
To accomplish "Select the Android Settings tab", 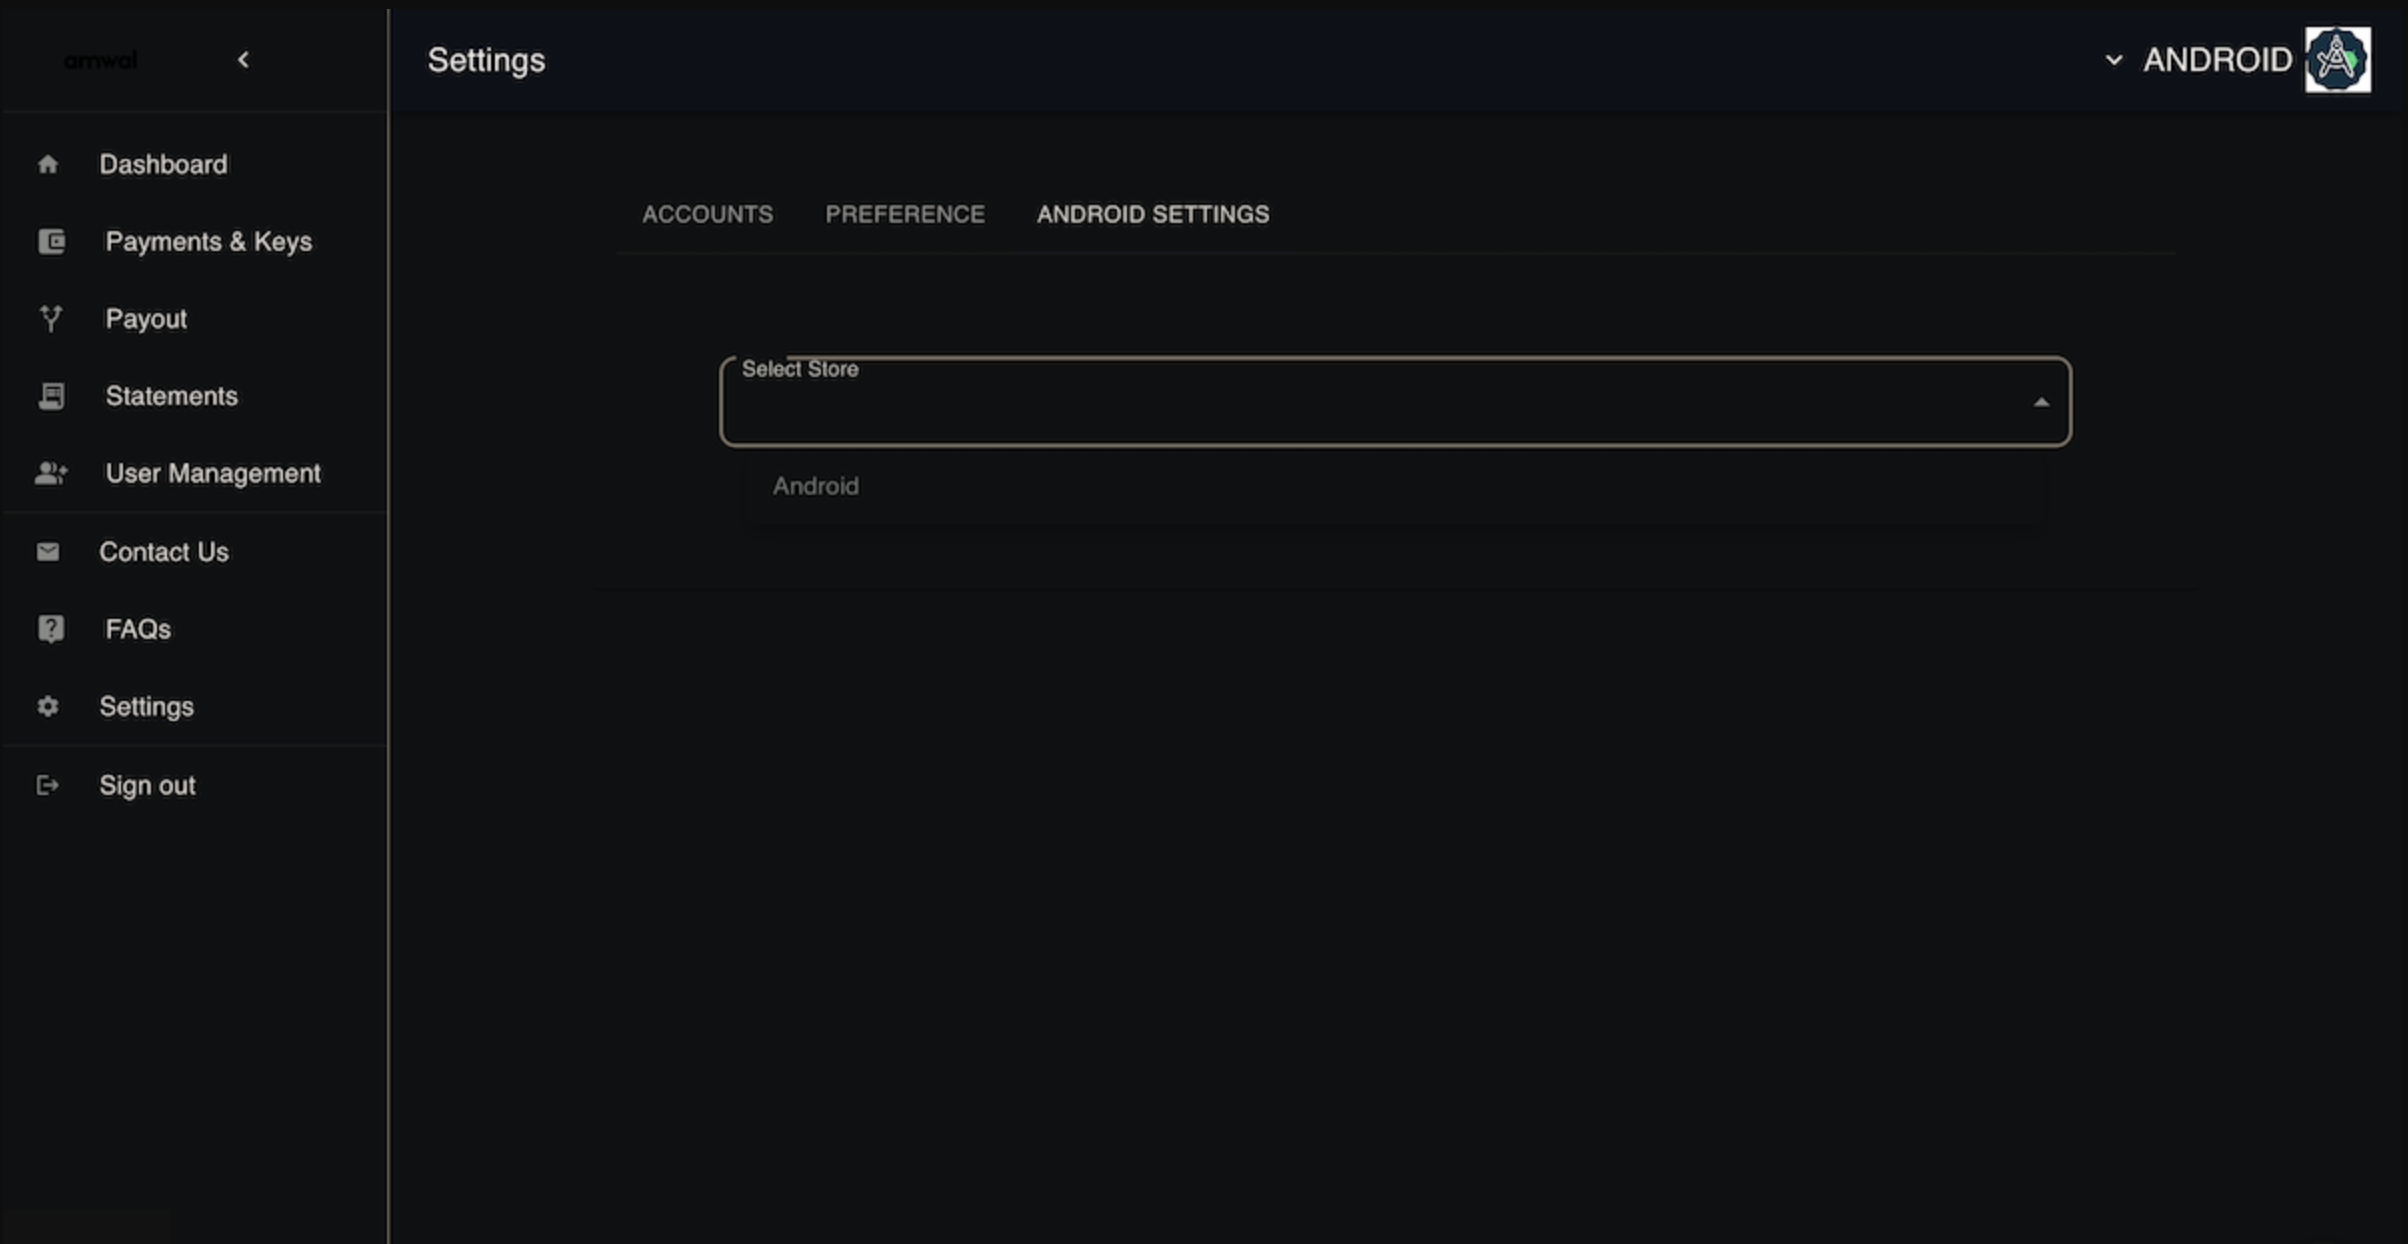I will pos(1152,214).
